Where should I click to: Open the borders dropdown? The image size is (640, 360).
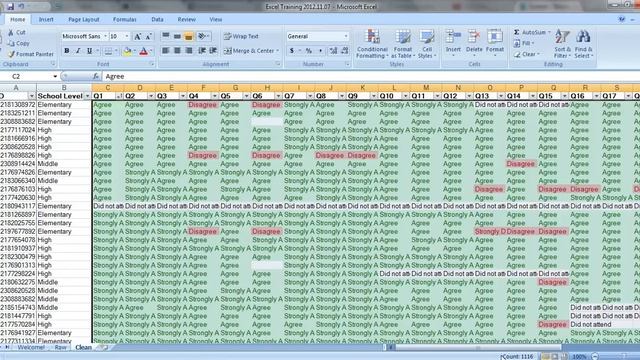pos(116,51)
